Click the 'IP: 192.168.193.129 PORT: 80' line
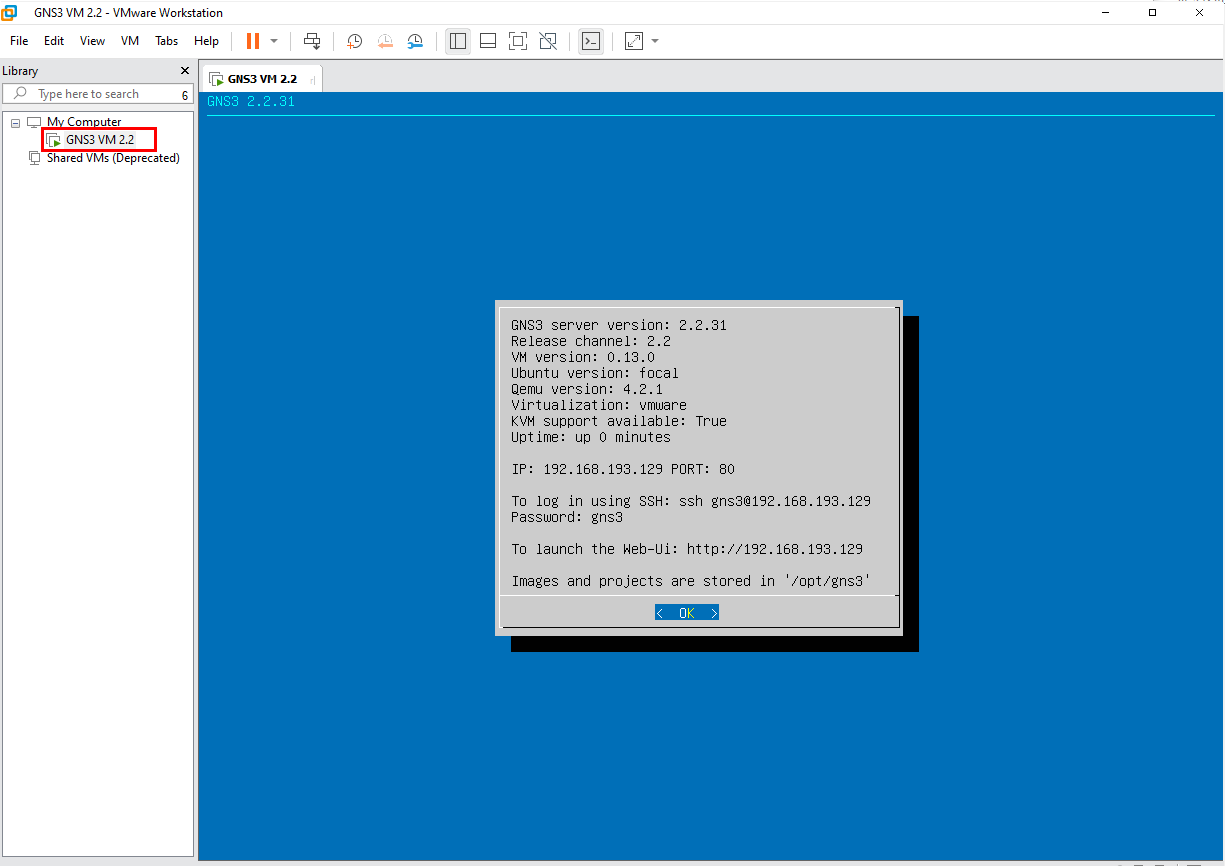The image size is (1225, 866). [623, 469]
